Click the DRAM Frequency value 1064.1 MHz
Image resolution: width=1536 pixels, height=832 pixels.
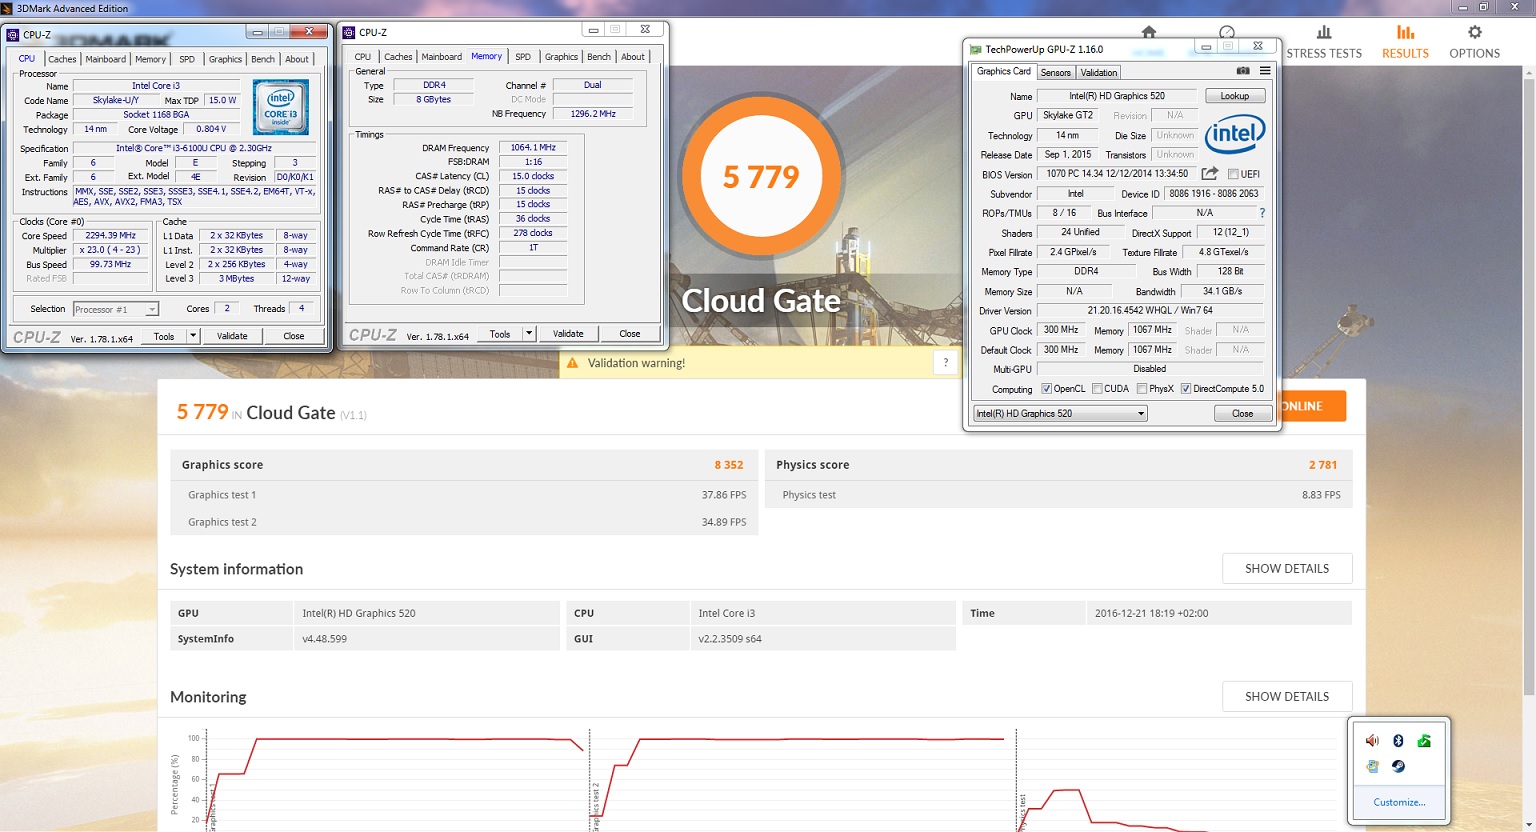pos(533,147)
